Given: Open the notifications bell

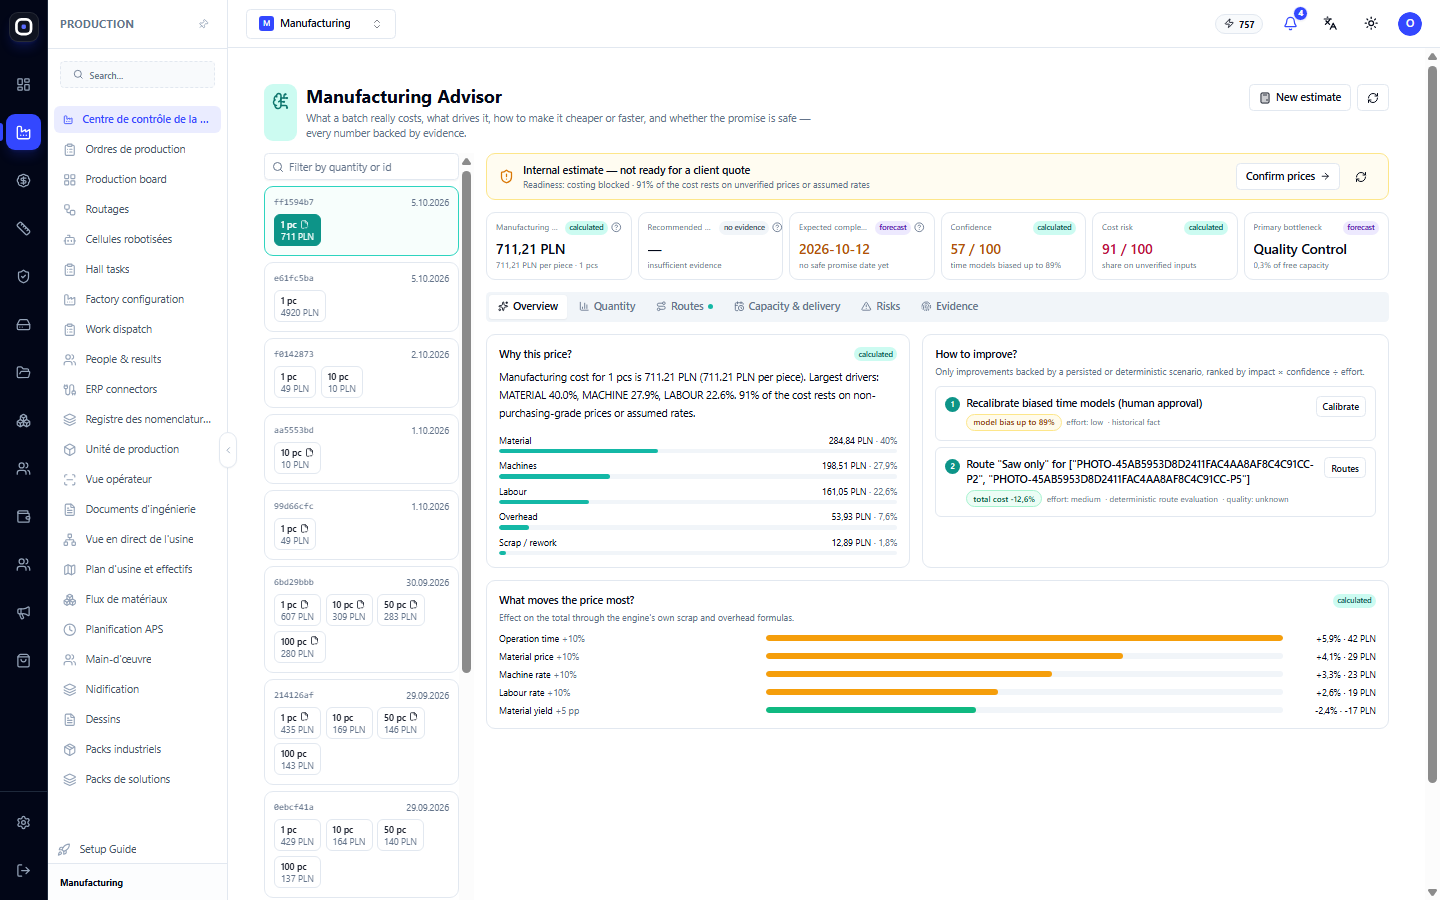Looking at the screenshot, I should click(1290, 23).
